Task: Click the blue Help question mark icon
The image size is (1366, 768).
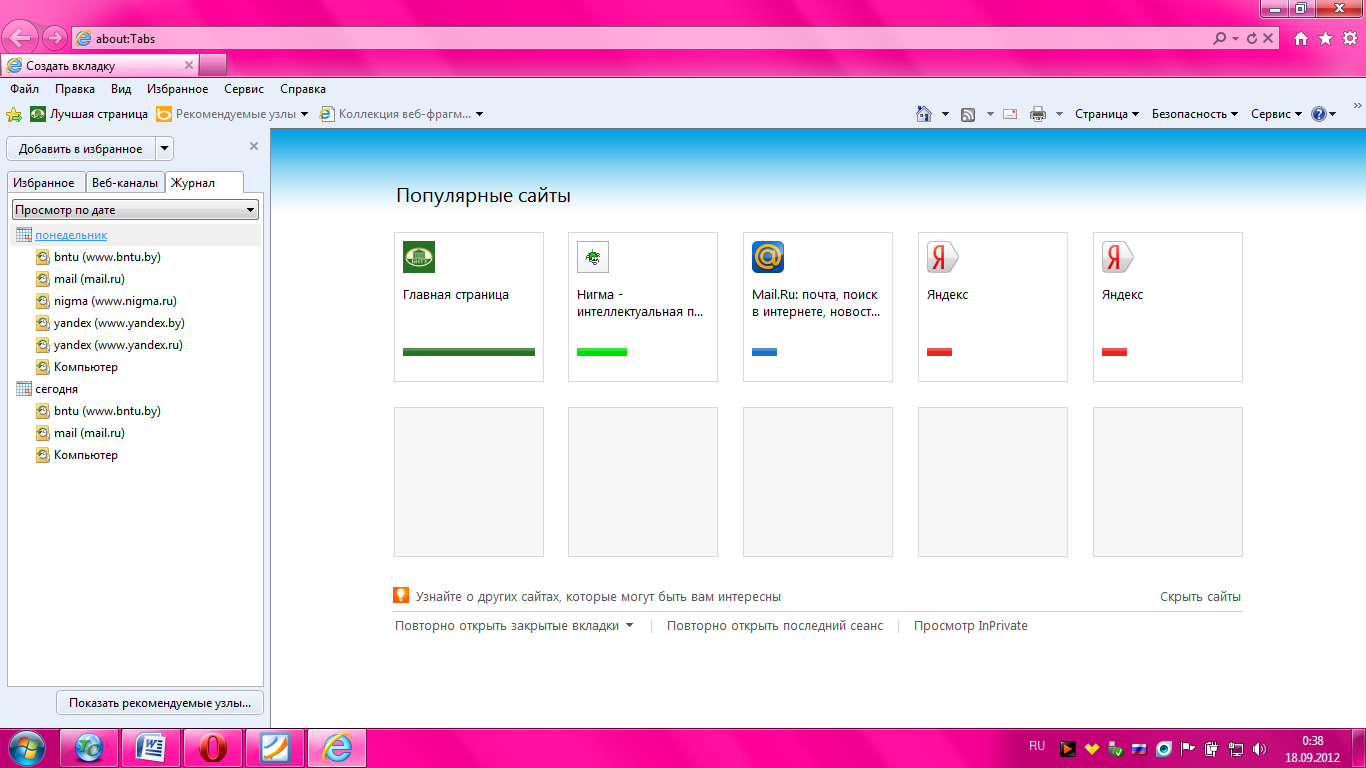Action: tap(1318, 114)
